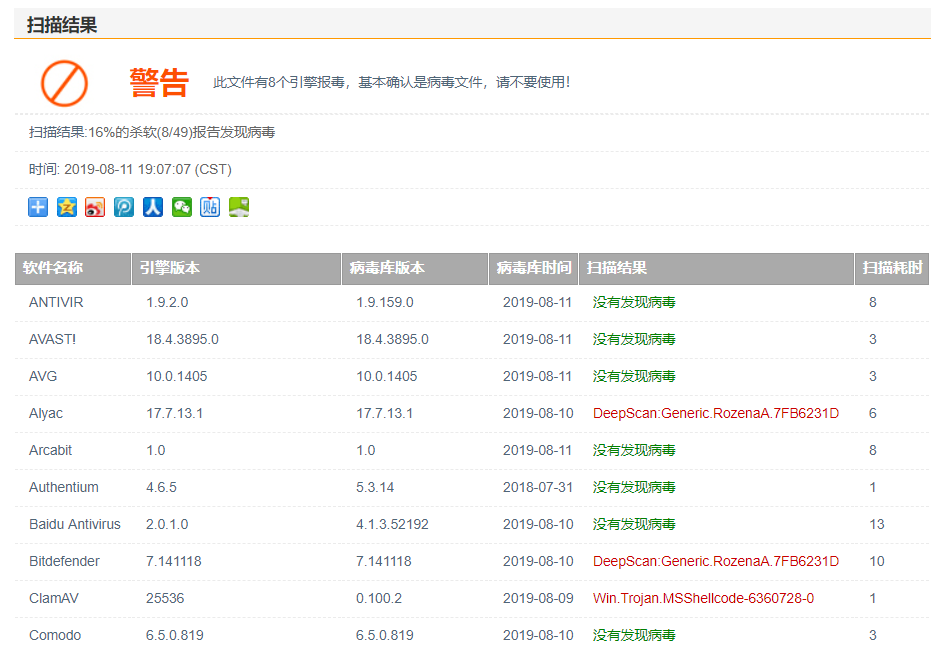Select ClamAV database date 2019-08-09
Screen dimensions: 952x654
537,599
